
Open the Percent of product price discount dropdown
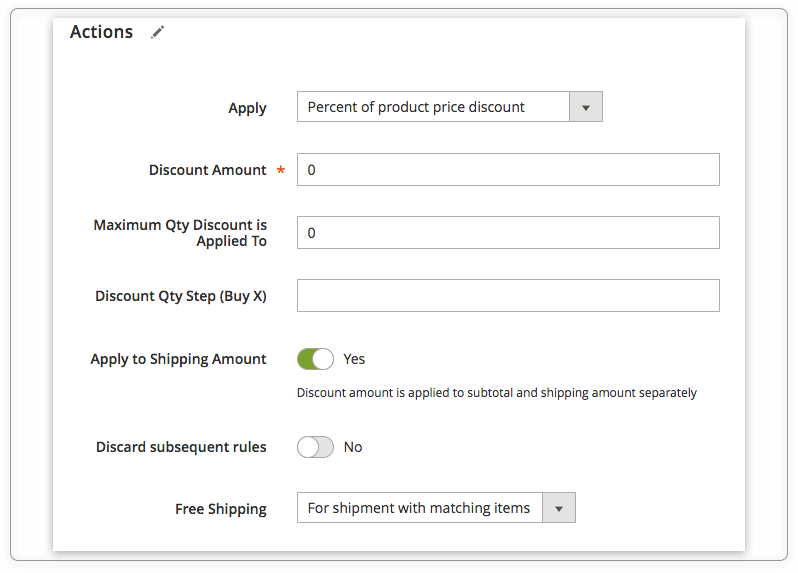(x=450, y=107)
